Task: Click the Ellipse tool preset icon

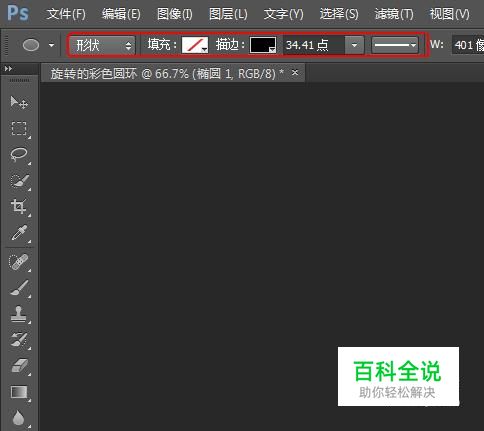Action: pos(31,45)
